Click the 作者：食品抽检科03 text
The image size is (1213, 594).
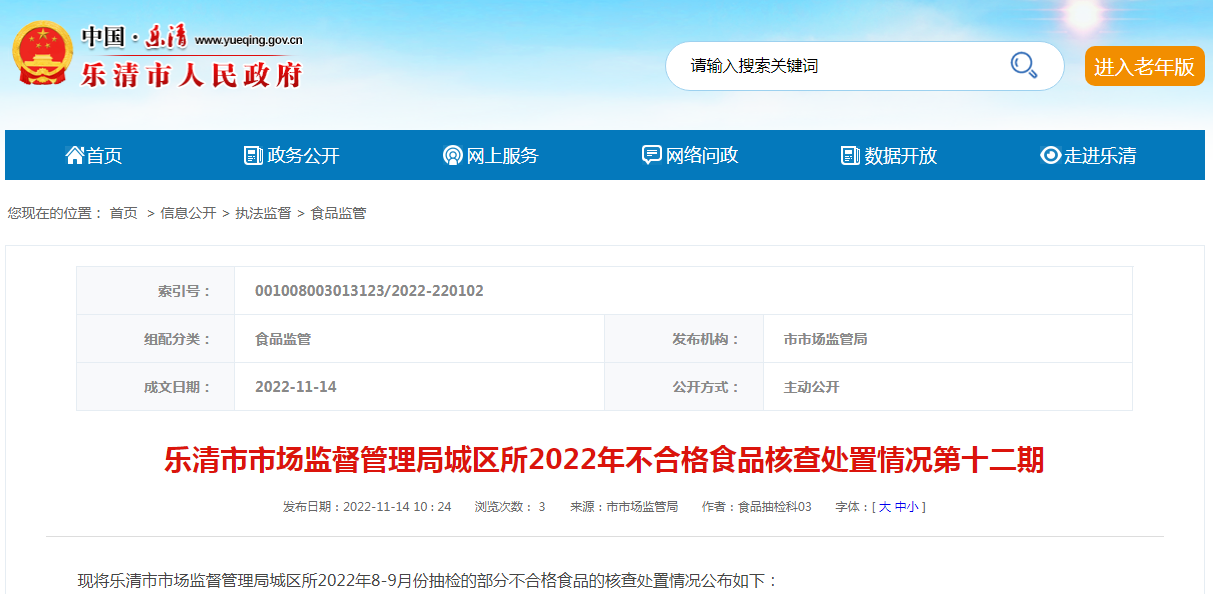click(757, 507)
